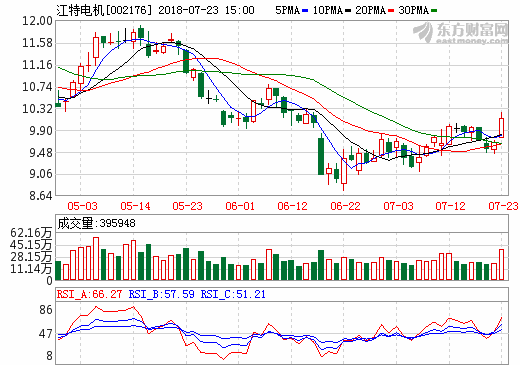Select the 05-03 date marker
This screenshot has width=520, height=365.
82,206
